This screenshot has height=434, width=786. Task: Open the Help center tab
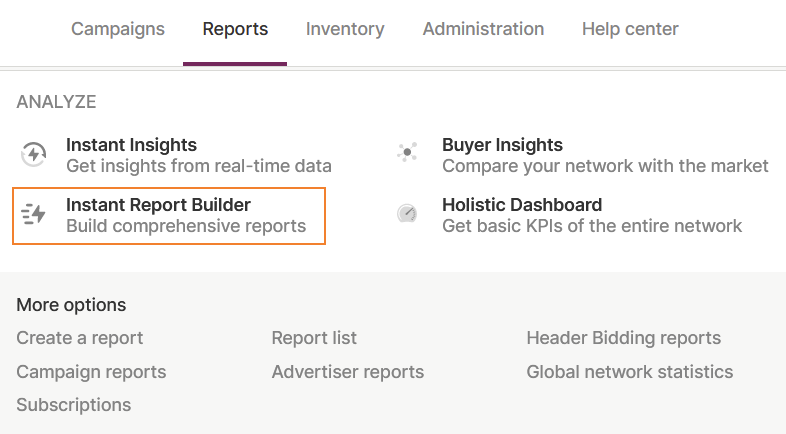tap(630, 29)
